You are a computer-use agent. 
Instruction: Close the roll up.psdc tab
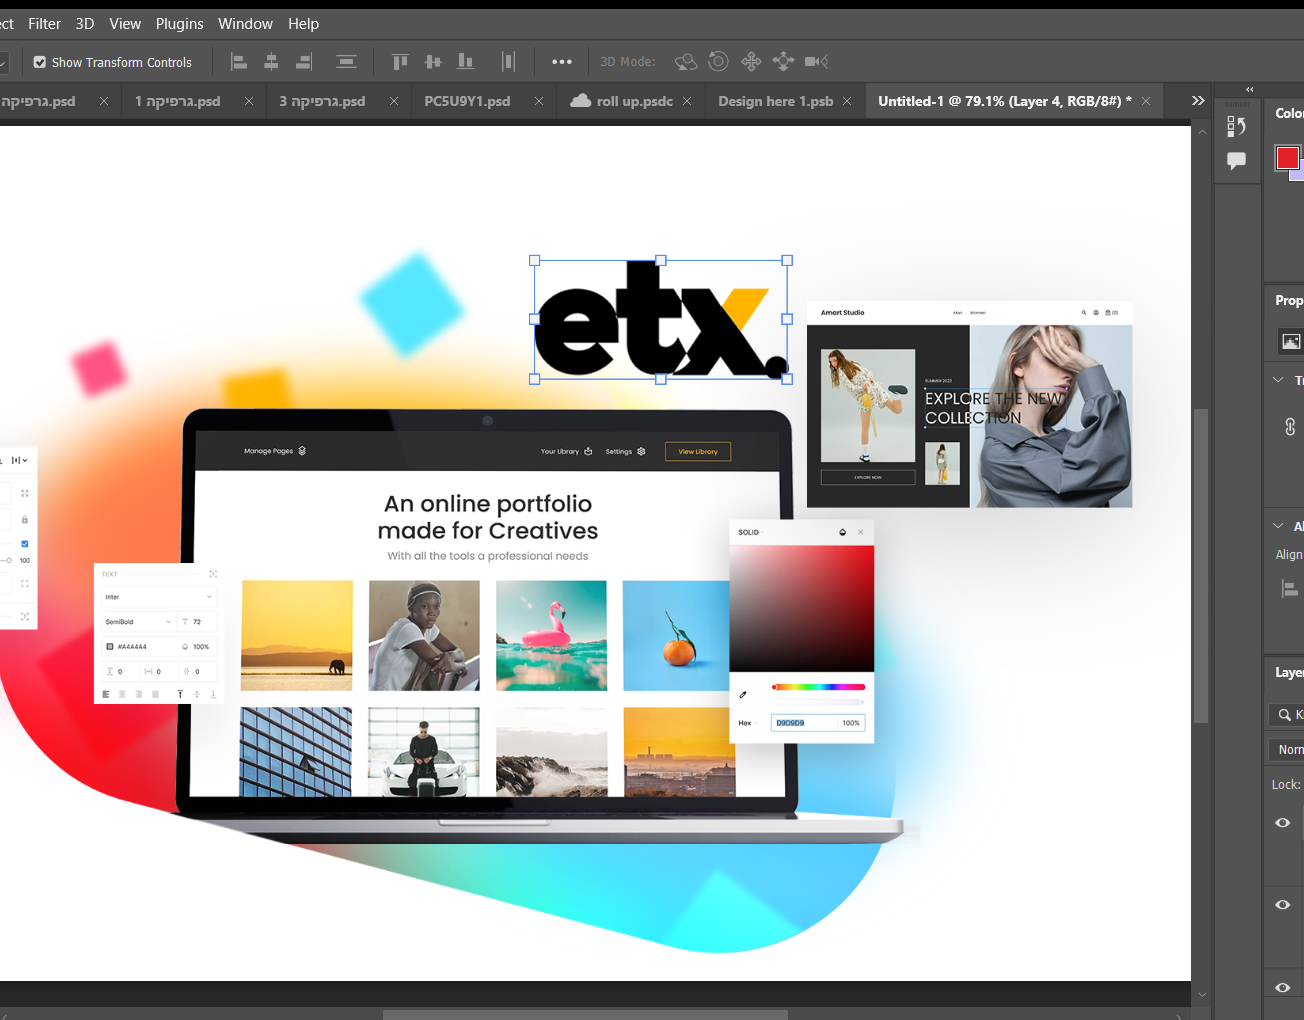tap(687, 101)
